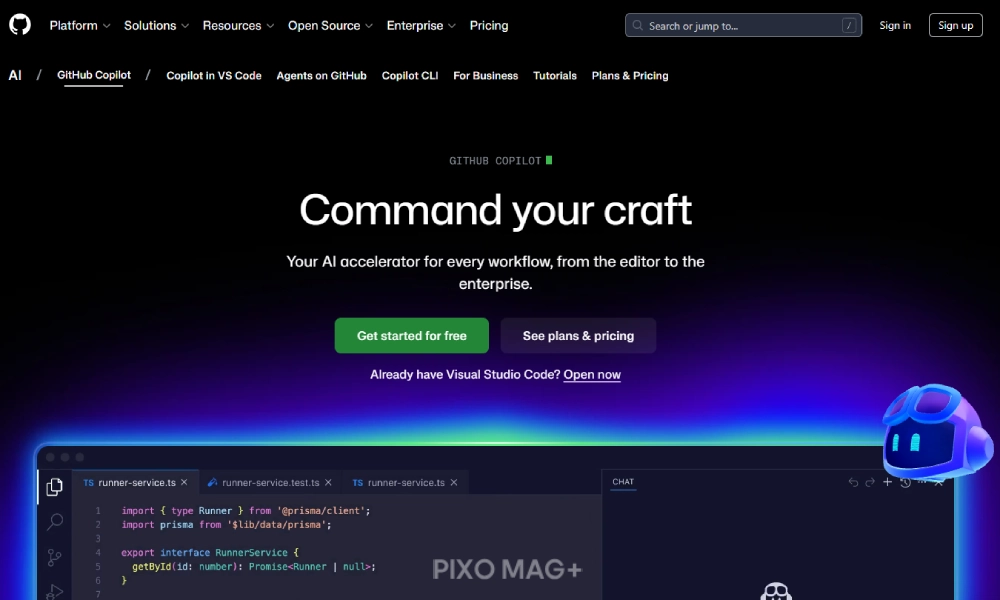Close the active runner-service.ts editor tab
1000x600 pixels.
[184, 482]
